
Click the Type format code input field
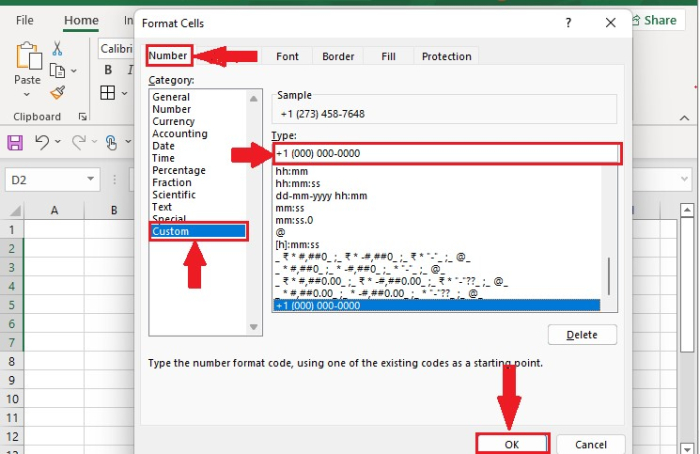(446, 154)
